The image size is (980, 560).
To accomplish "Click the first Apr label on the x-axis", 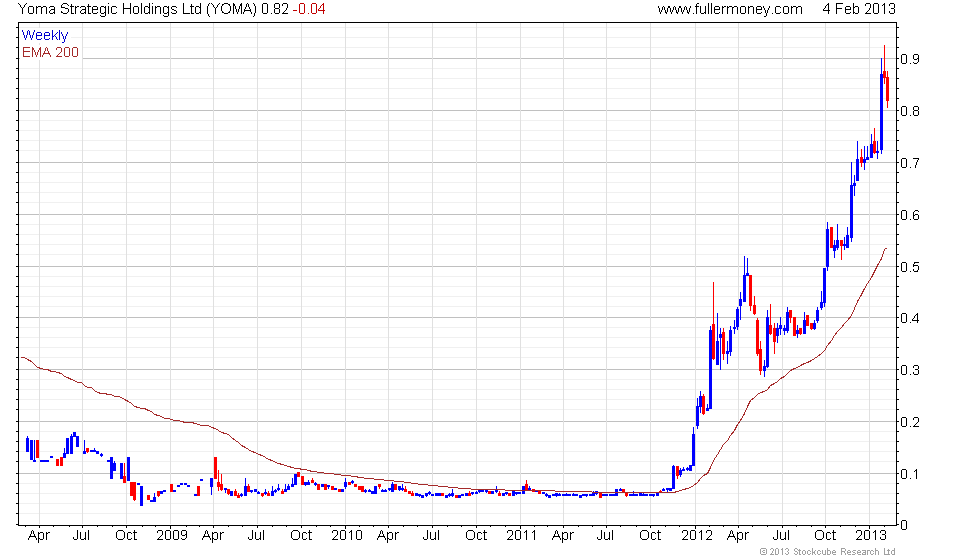I will pos(39,536).
